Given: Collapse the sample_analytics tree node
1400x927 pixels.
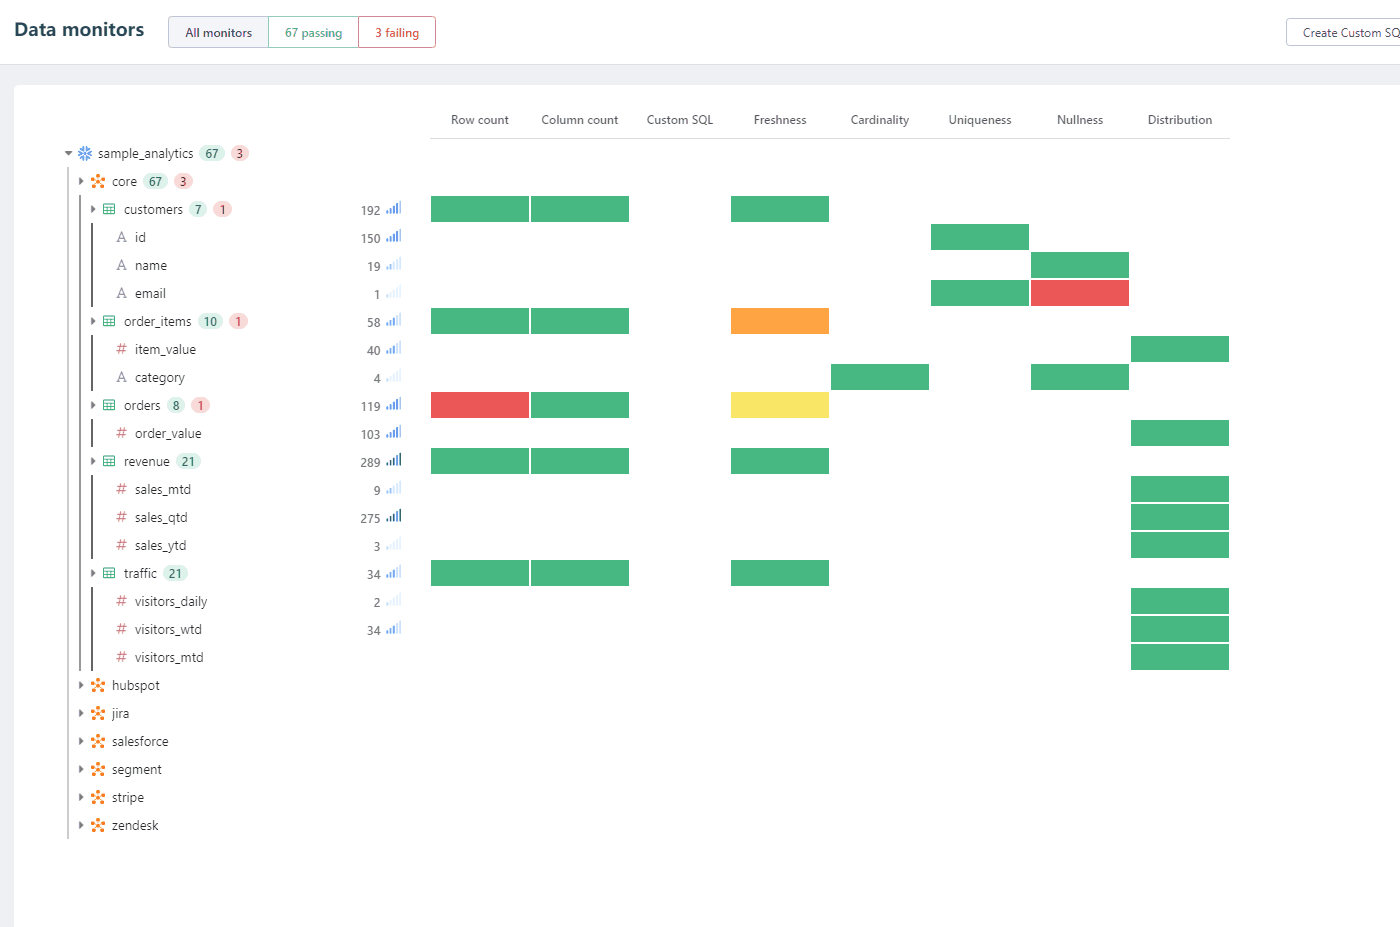Looking at the screenshot, I should pyautogui.click(x=68, y=153).
